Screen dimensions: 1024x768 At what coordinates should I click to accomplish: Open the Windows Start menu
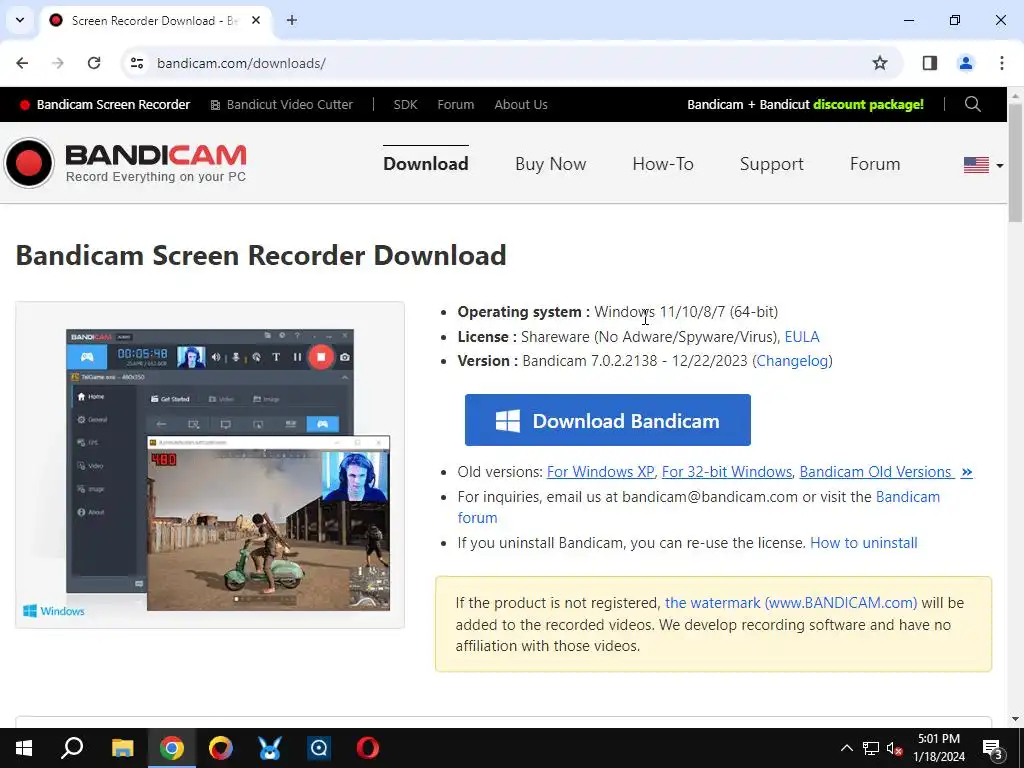coord(24,748)
